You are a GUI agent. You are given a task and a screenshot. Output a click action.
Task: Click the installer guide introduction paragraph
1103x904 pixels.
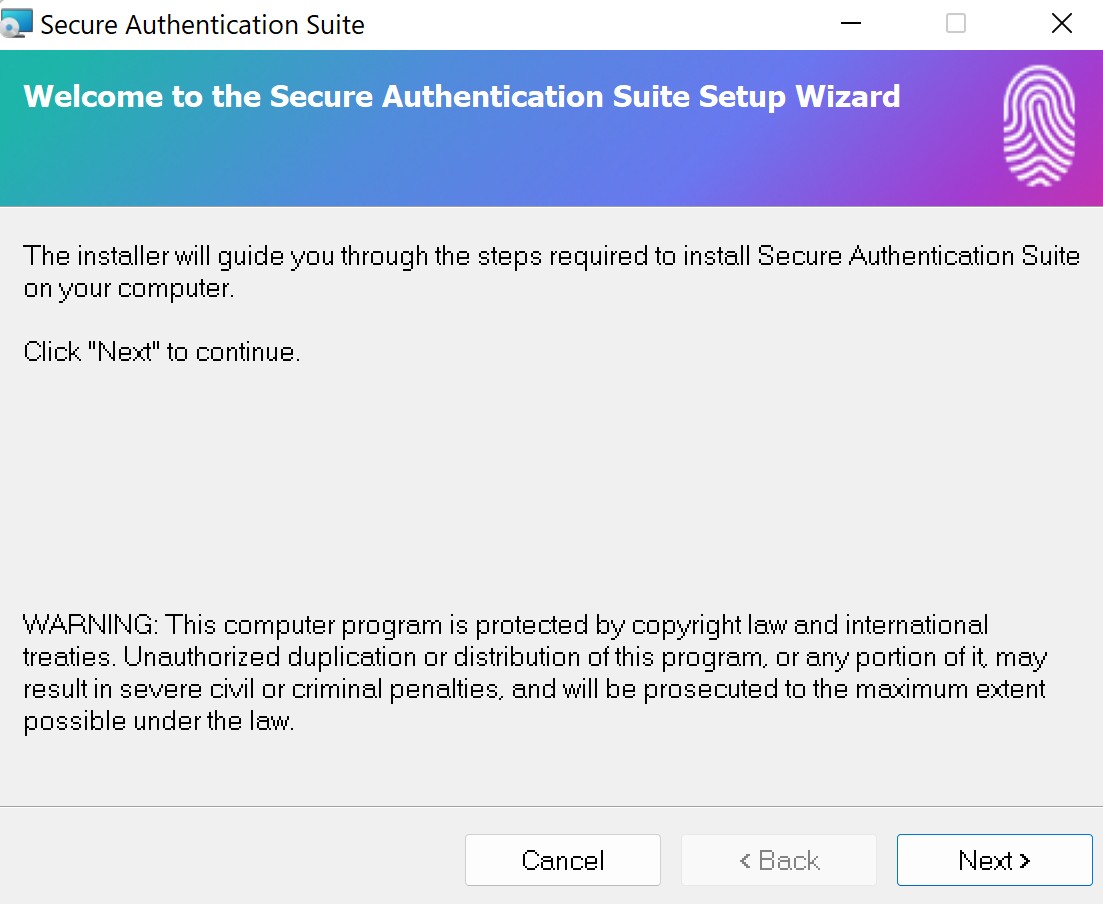(x=552, y=272)
